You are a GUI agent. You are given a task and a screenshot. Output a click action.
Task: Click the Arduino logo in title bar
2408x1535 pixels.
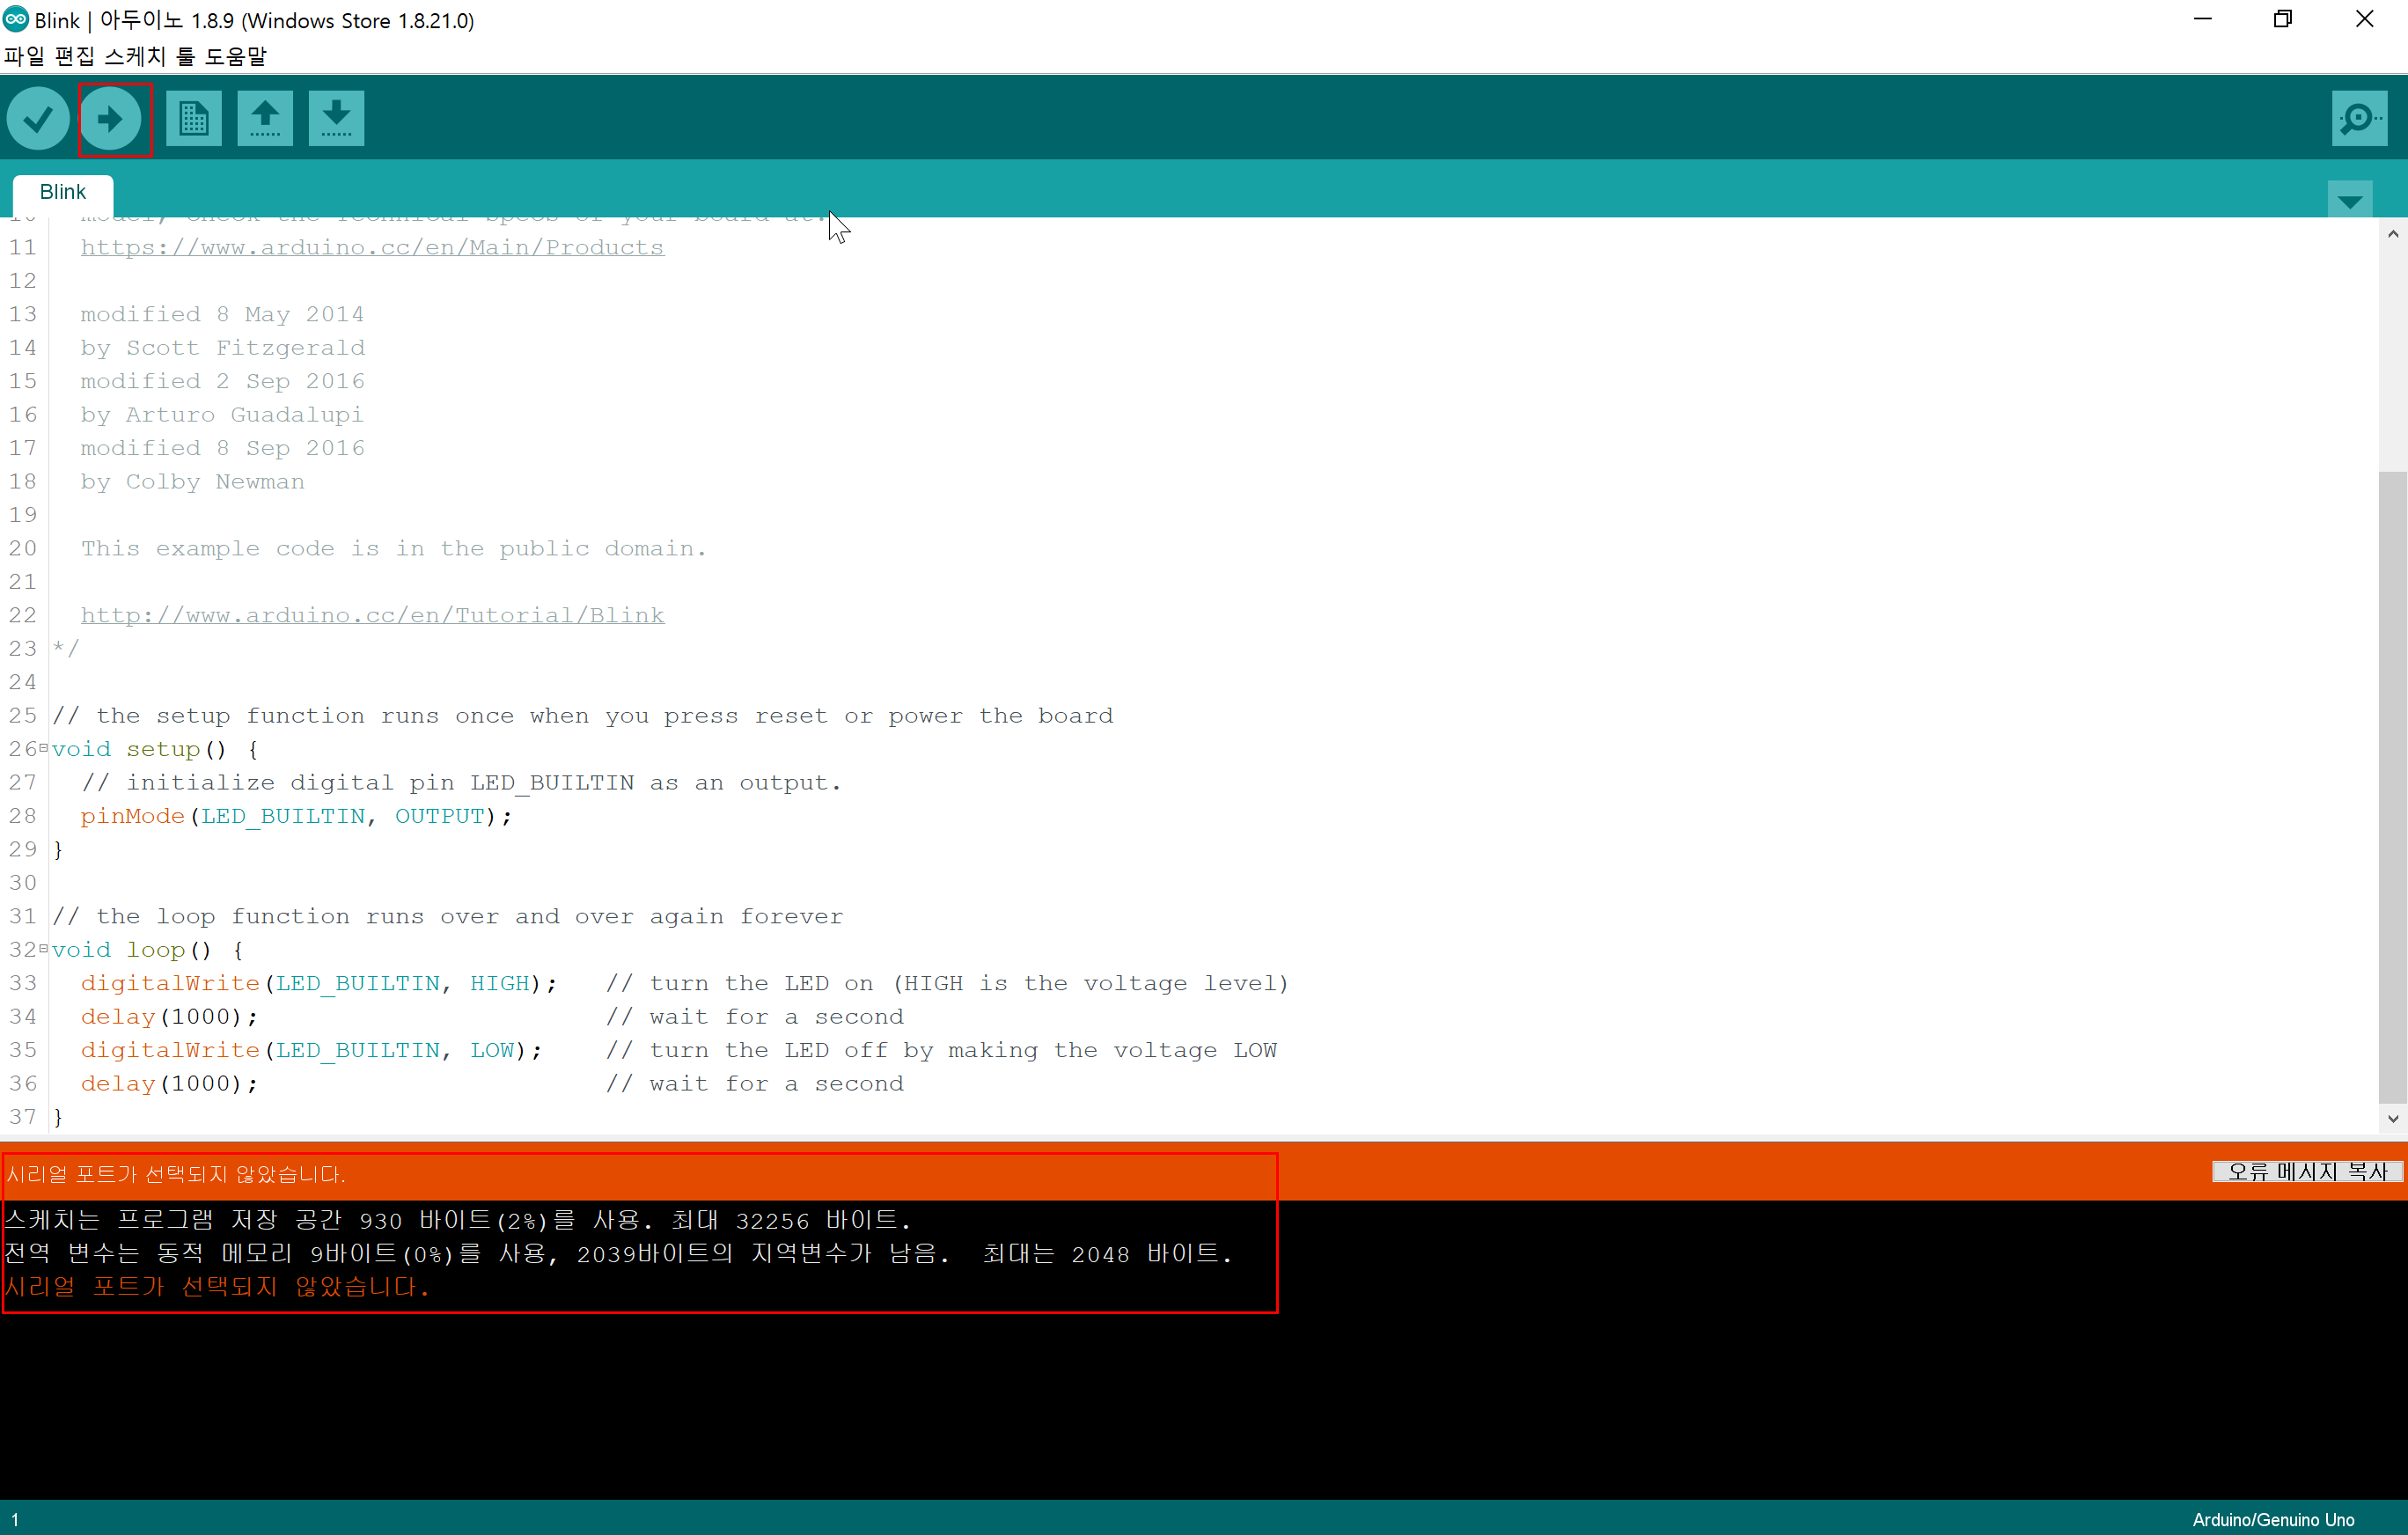(x=16, y=19)
